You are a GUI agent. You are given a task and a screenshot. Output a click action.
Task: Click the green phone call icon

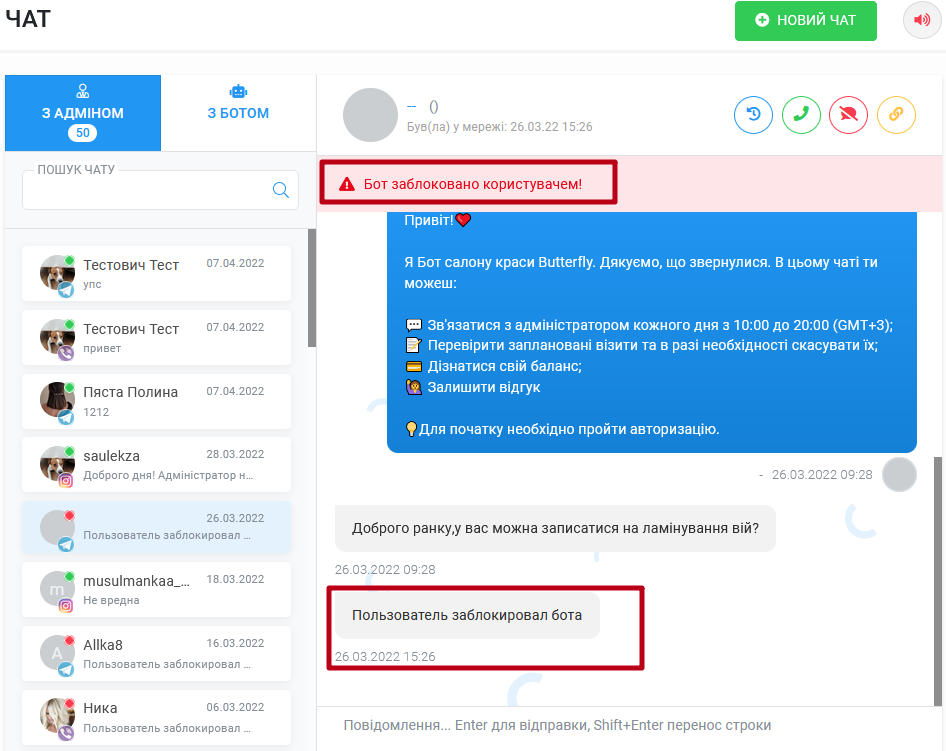pos(801,114)
